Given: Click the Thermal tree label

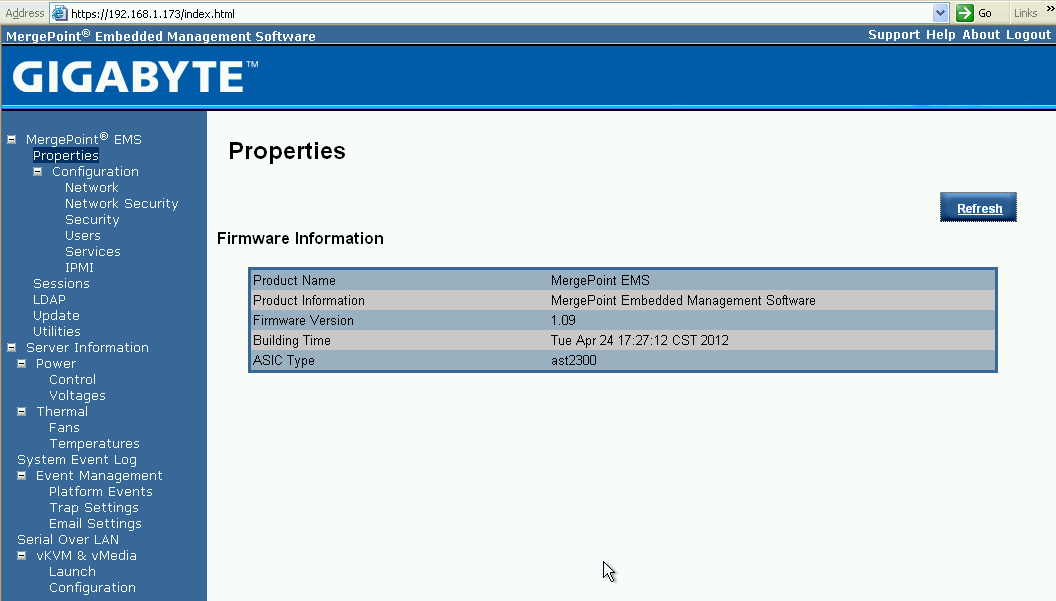Looking at the screenshot, I should point(62,412).
